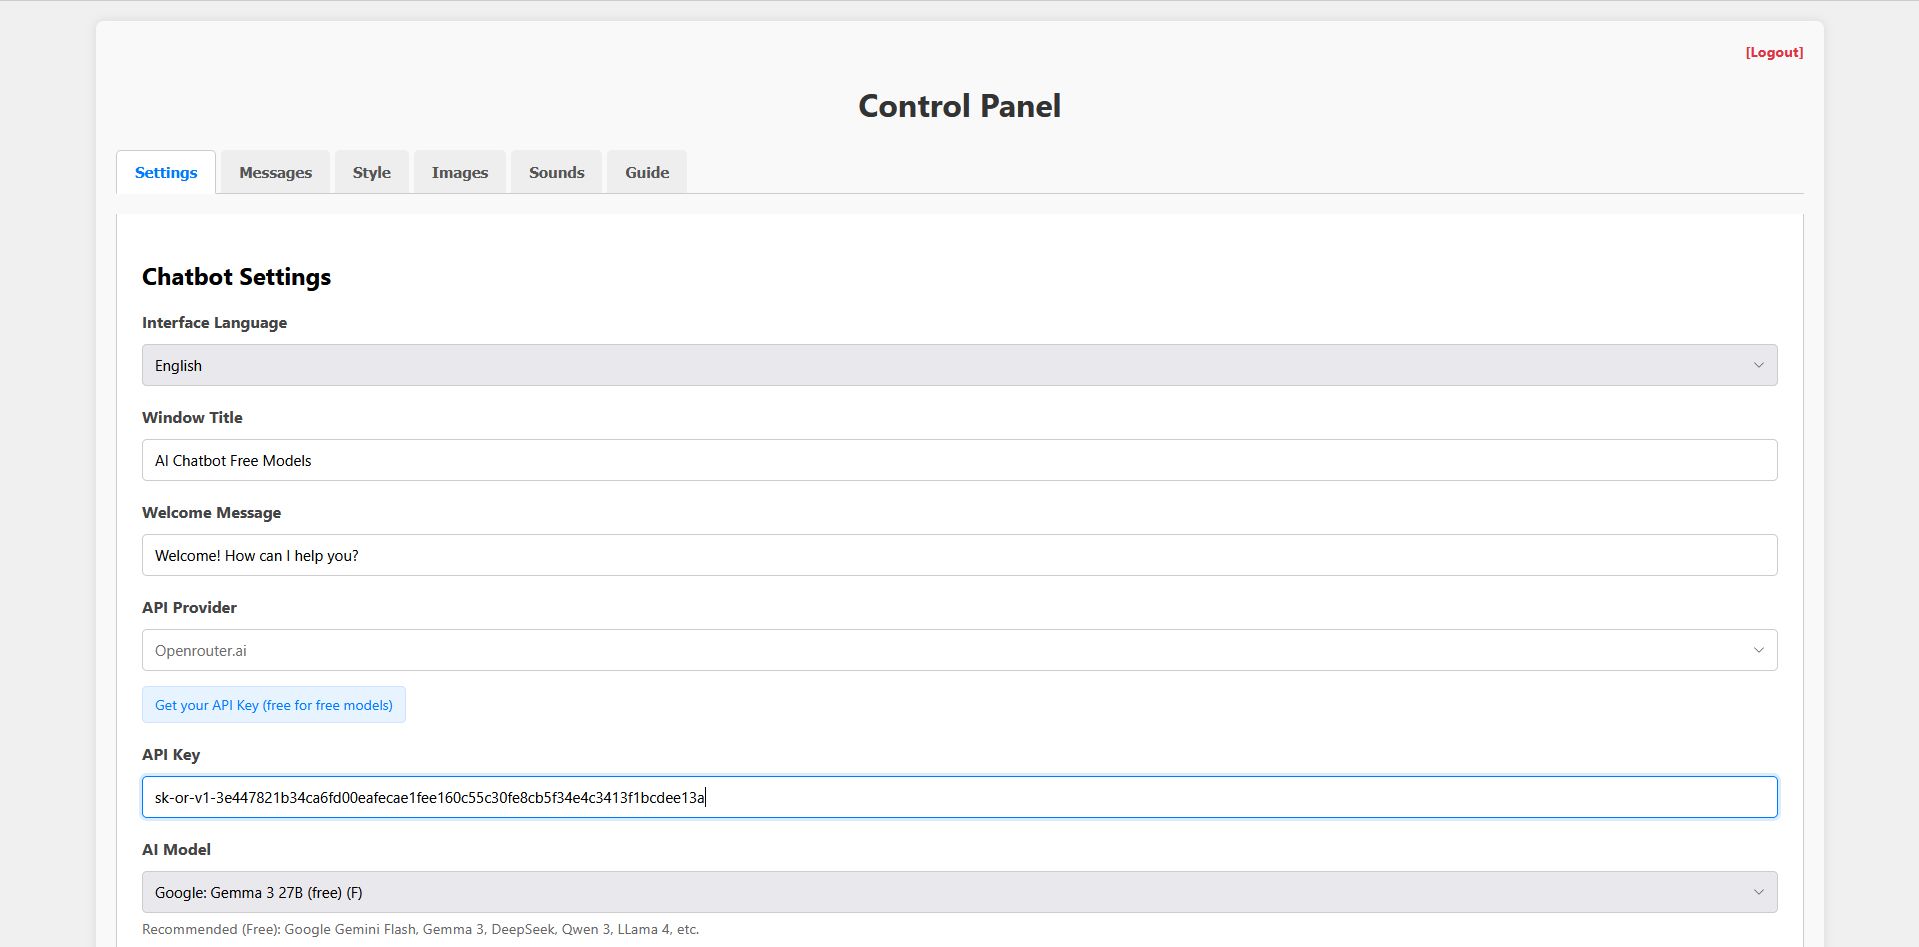The width and height of the screenshot is (1919, 947).
Task: Switch to the Messages tab
Action: coord(275,172)
